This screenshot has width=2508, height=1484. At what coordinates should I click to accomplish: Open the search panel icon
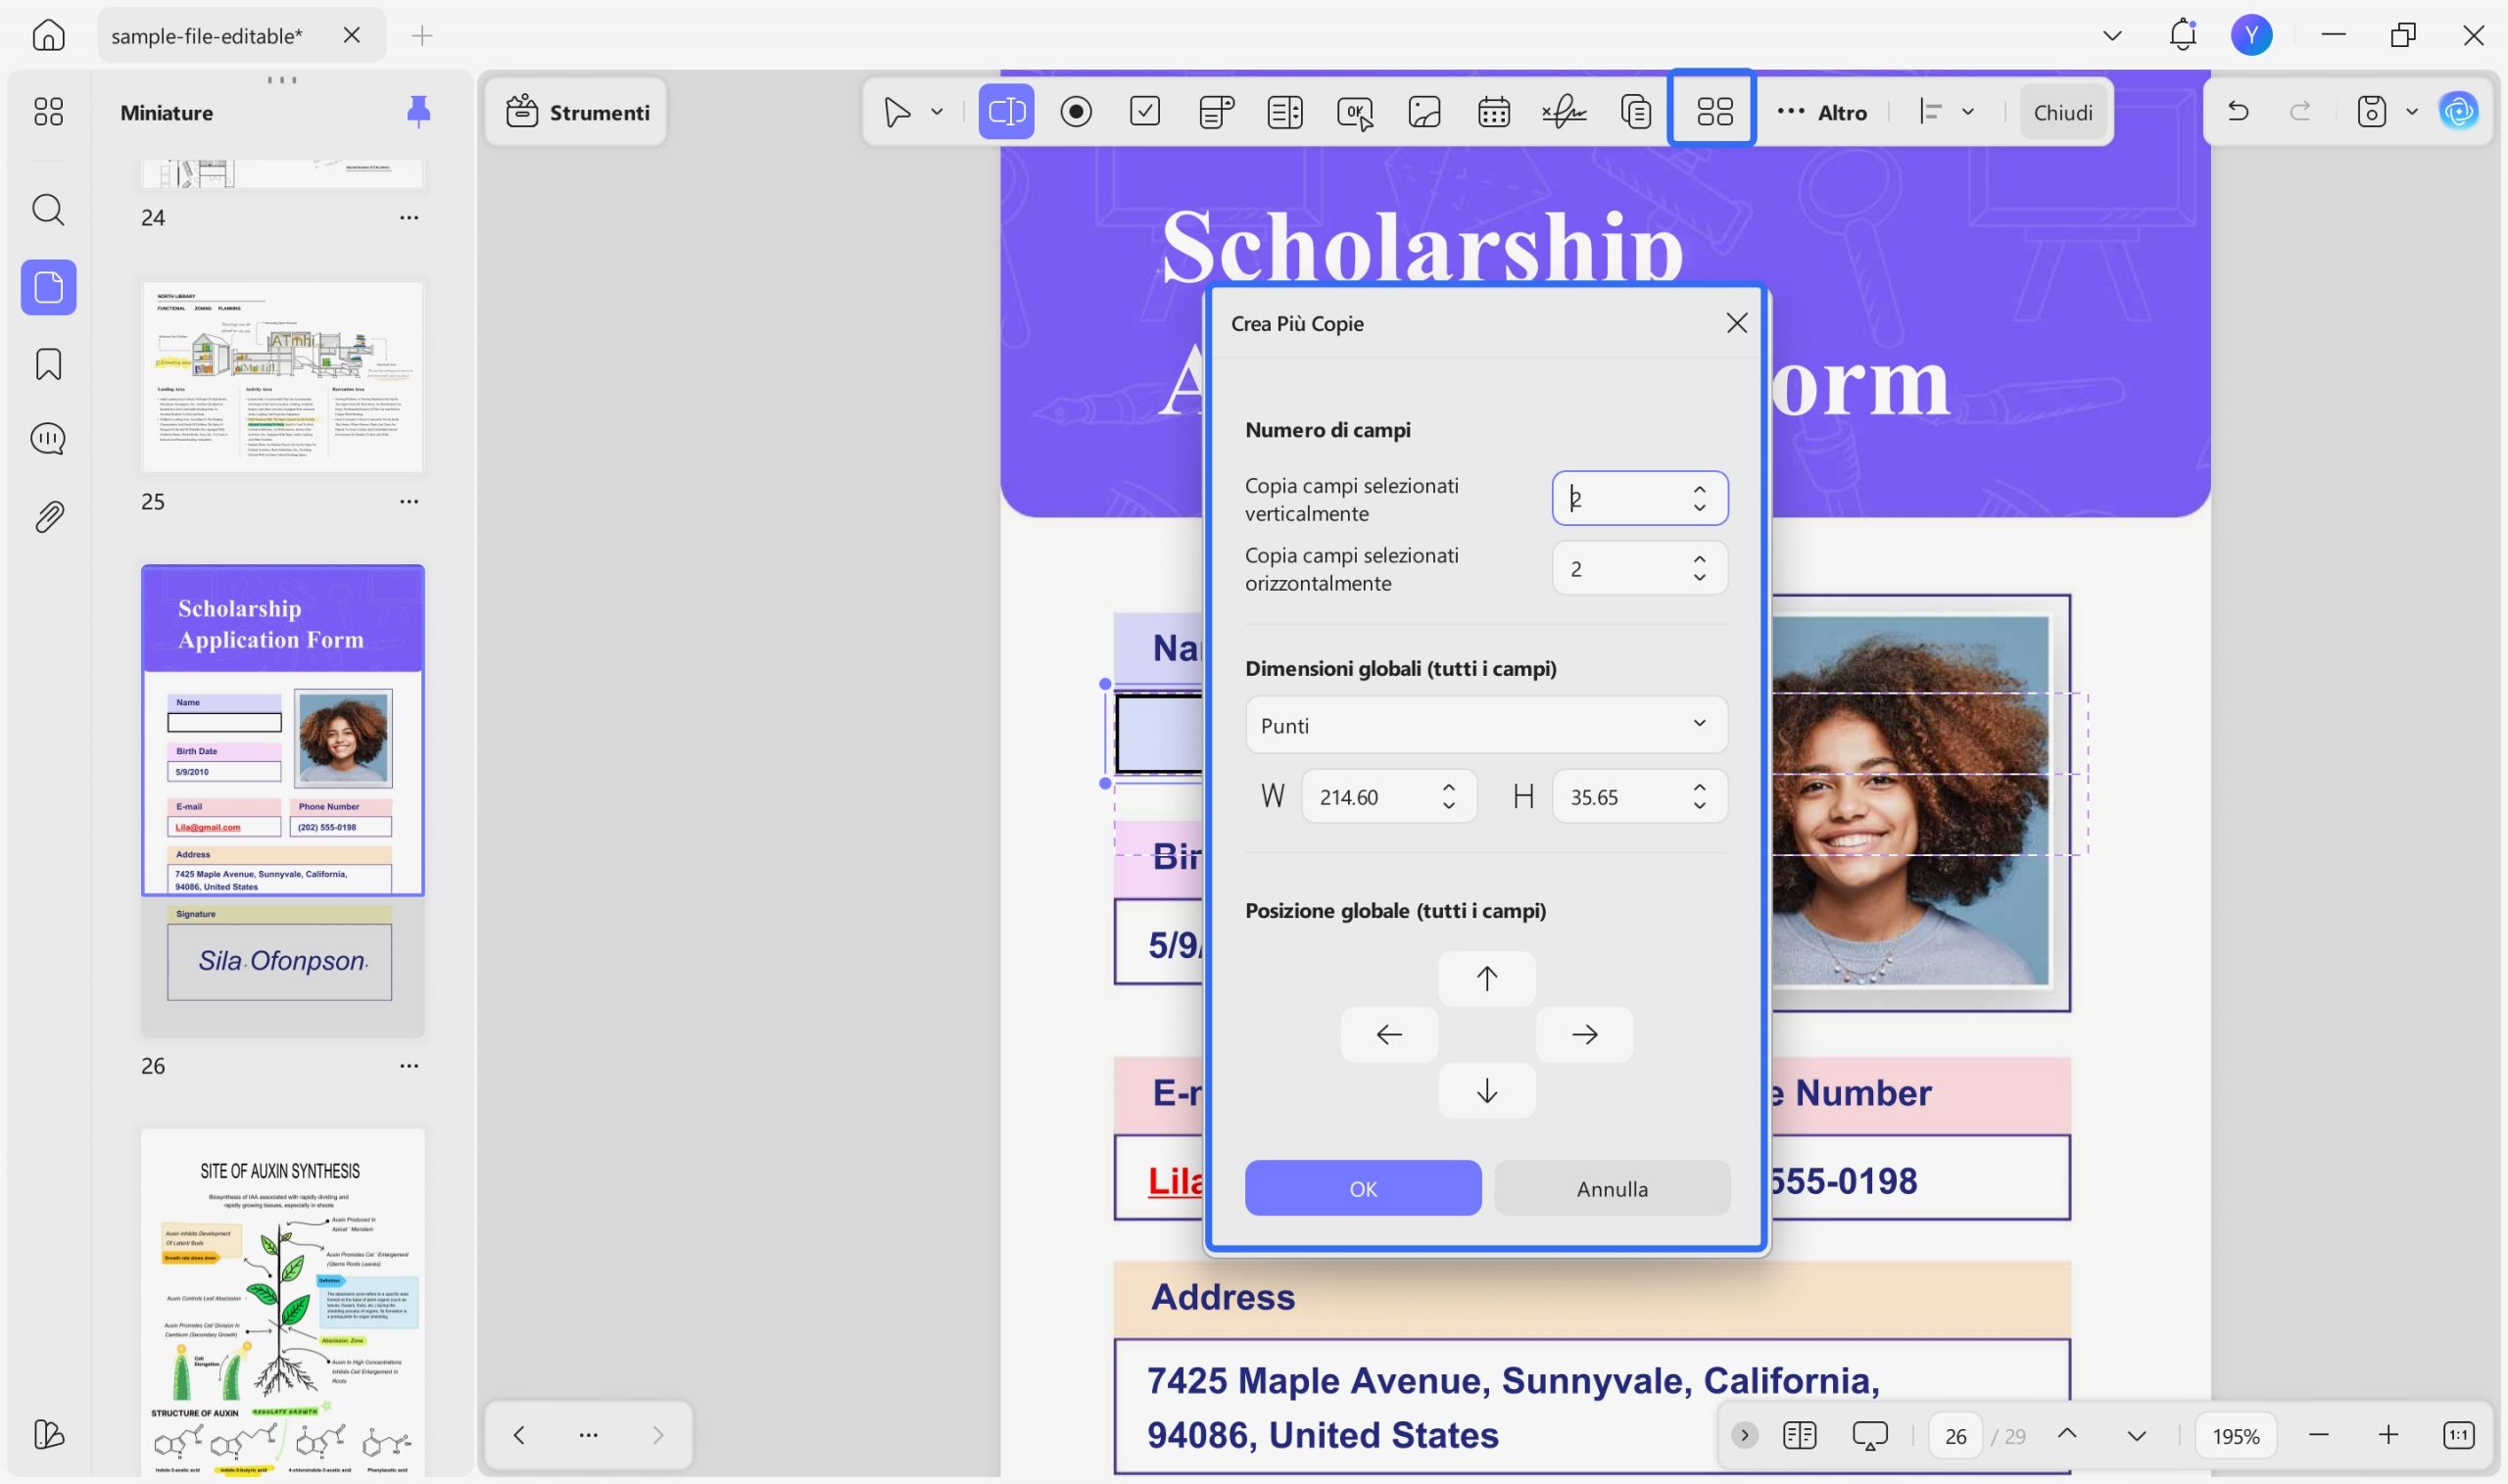point(48,210)
